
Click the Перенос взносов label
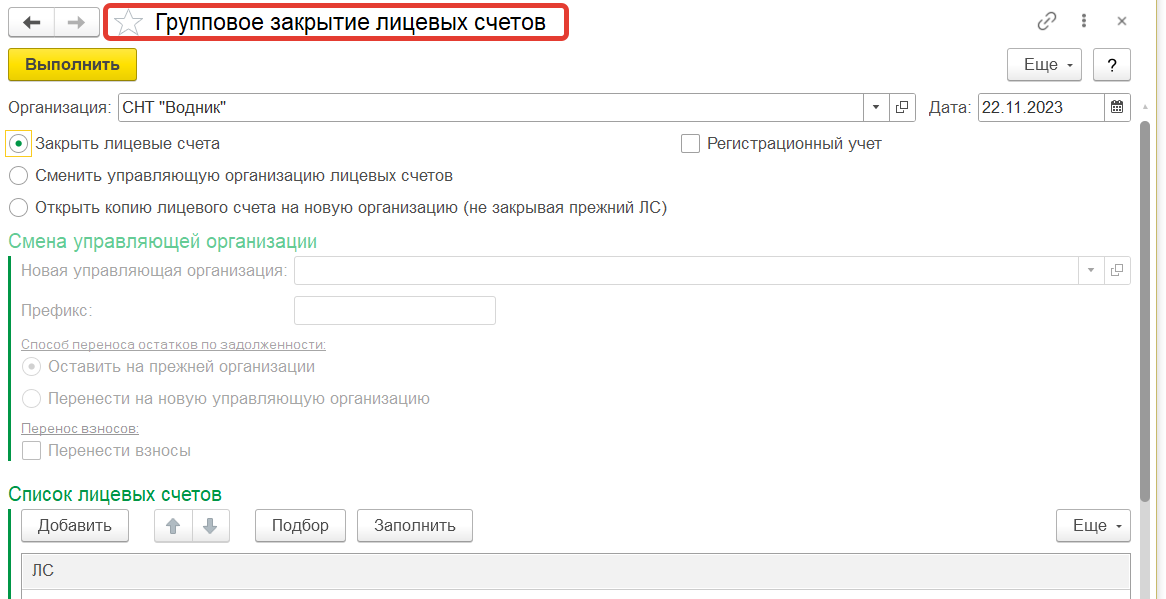(x=80, y=428)
